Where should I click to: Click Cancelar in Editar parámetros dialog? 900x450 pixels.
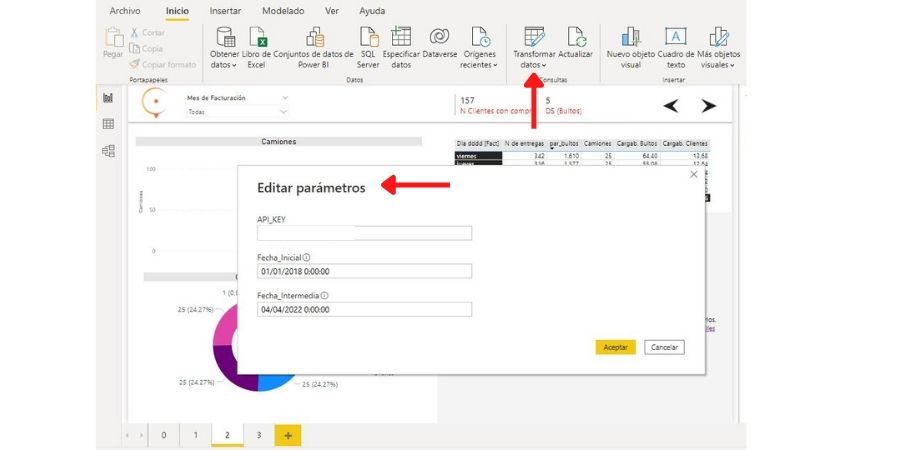click(x=664, y=347)
